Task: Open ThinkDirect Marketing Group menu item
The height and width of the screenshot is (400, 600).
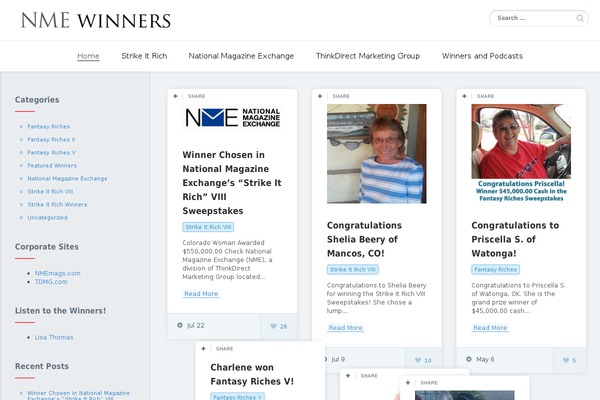Action: (368, 56)
